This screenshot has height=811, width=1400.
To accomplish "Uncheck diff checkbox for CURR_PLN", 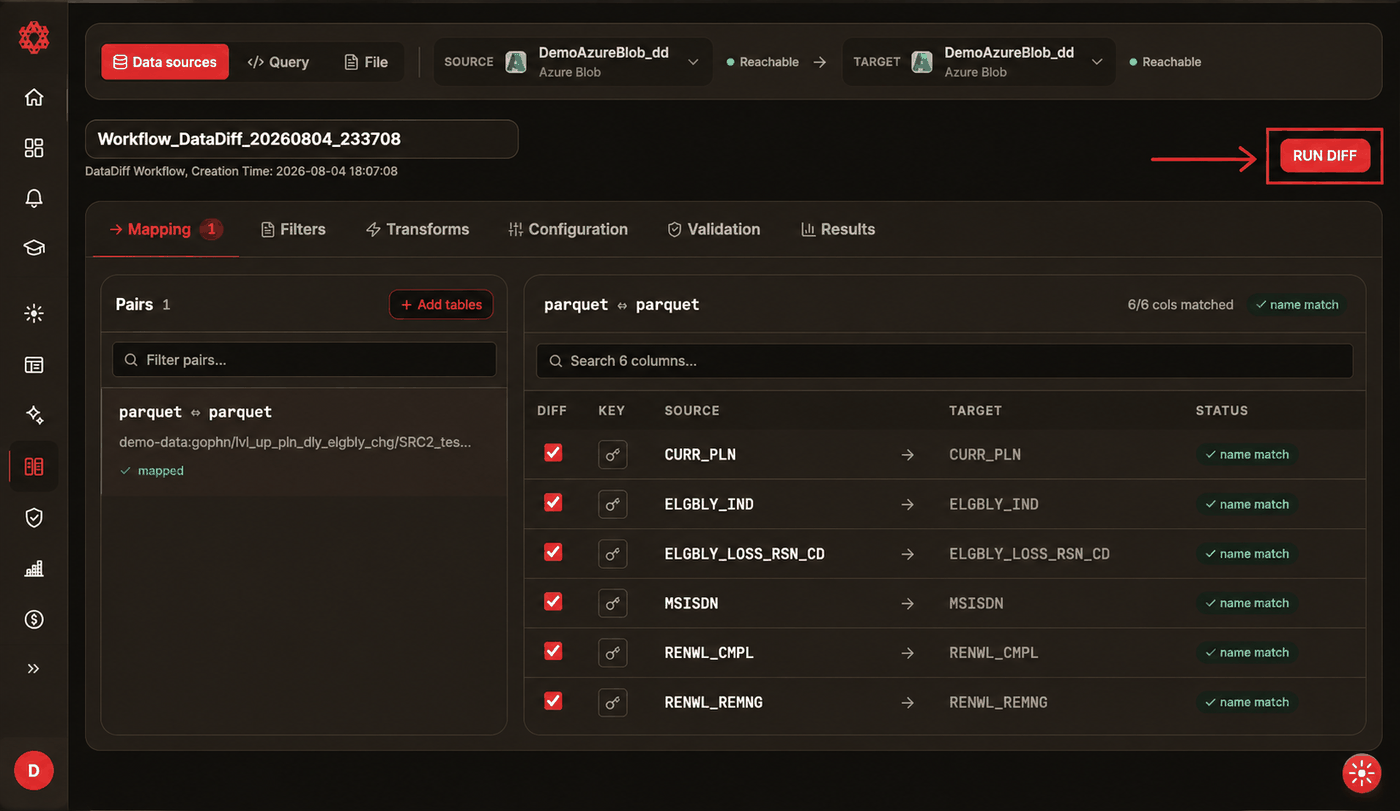I will pyautogui.click(x=553, y=453).
